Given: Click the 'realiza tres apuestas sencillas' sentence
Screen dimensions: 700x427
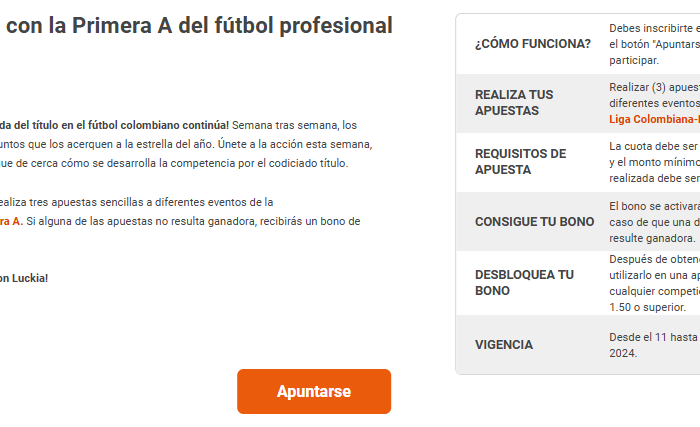Looking at the screenshot, I should click(x=137, y=202).
